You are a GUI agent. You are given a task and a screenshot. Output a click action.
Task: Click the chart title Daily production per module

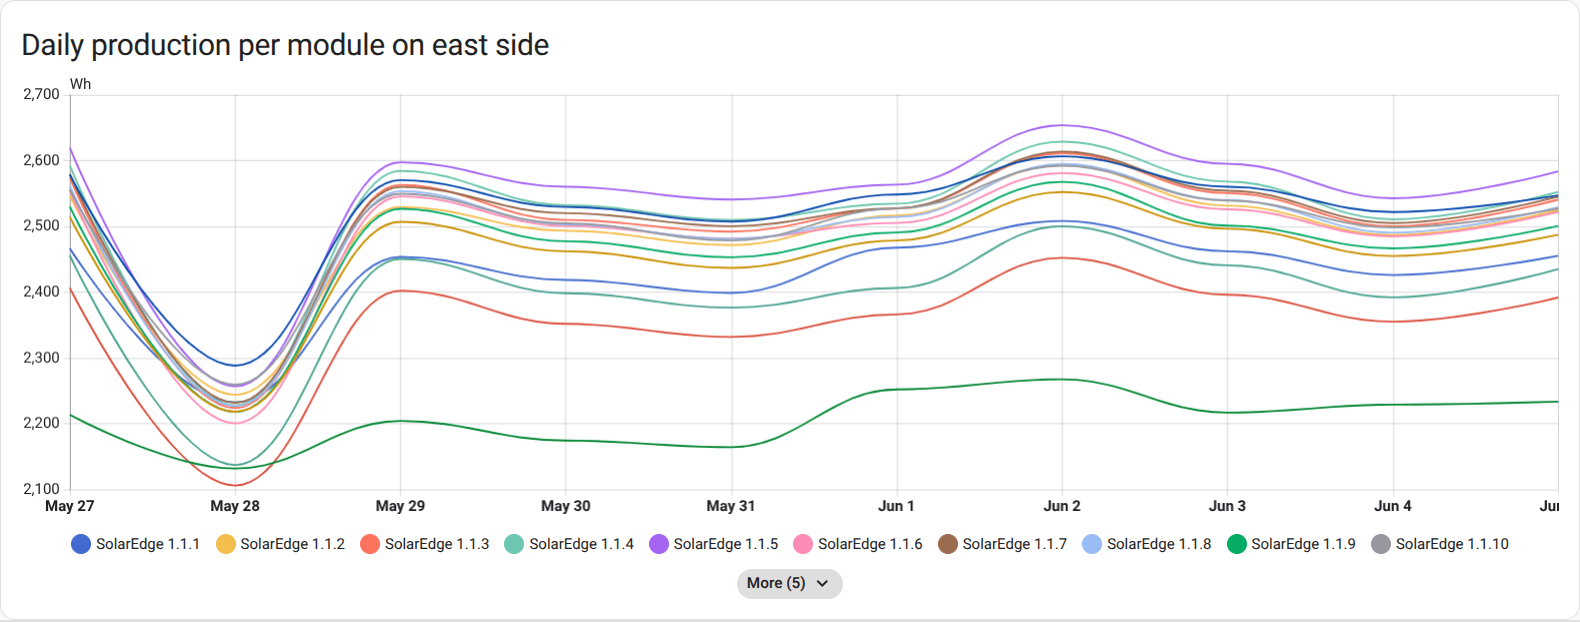pos(285,45)
